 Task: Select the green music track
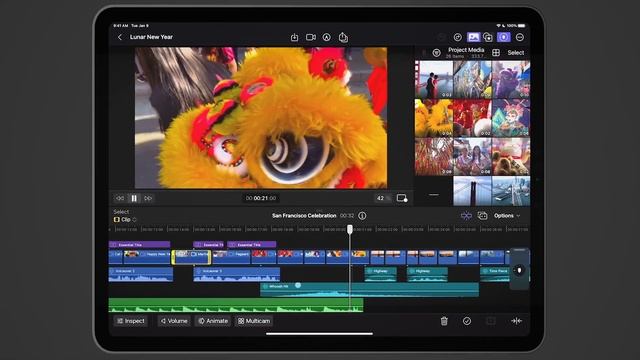236,305
